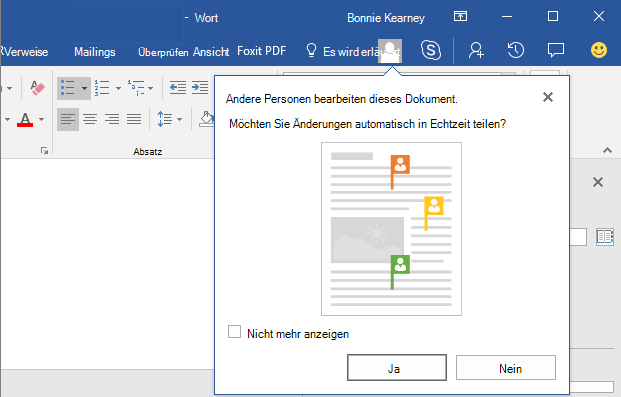Open version history clock icon
621x397 pixels.
pos(516,50)
